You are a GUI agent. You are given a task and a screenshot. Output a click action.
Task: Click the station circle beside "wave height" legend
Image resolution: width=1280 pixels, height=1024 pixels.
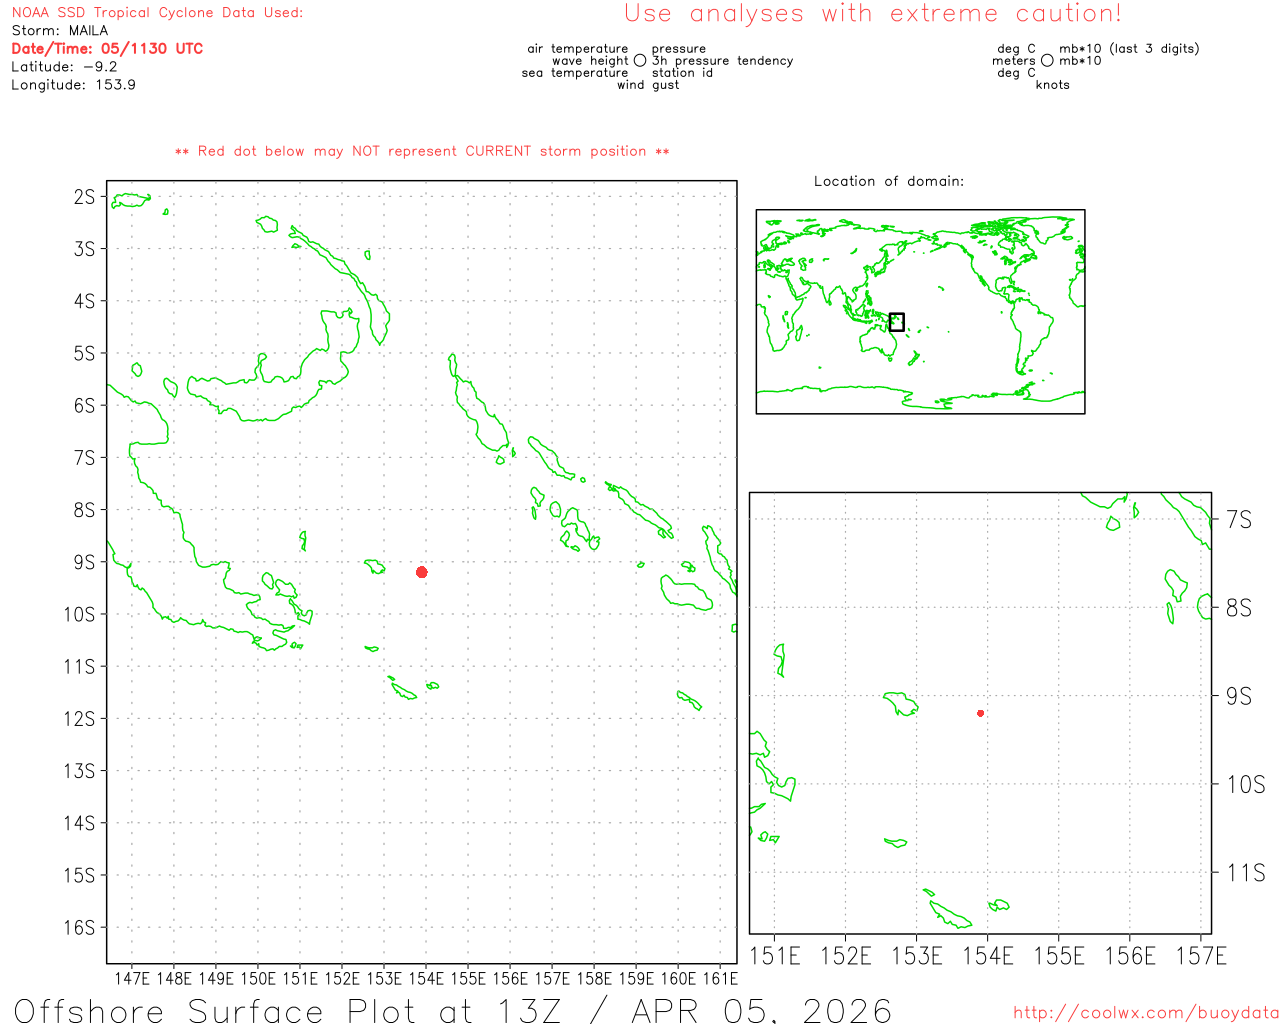coord(640,61)
